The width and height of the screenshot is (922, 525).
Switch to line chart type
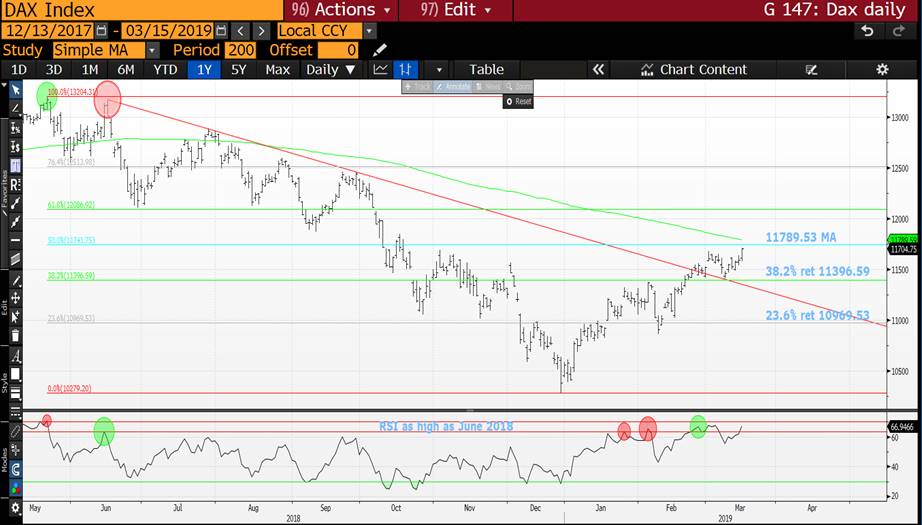click(380, 69)
